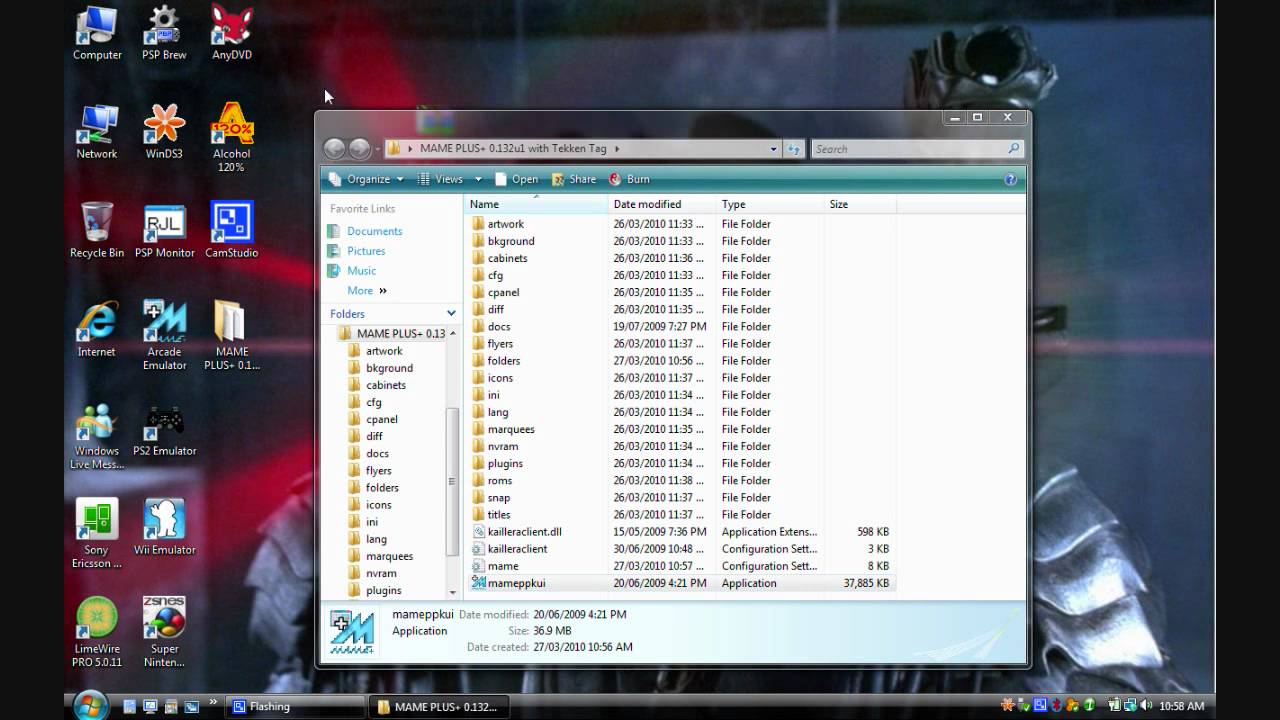Launch WinDS3 desktop shortcut
Screen dimensions: 1280x720
click(164, 133)
